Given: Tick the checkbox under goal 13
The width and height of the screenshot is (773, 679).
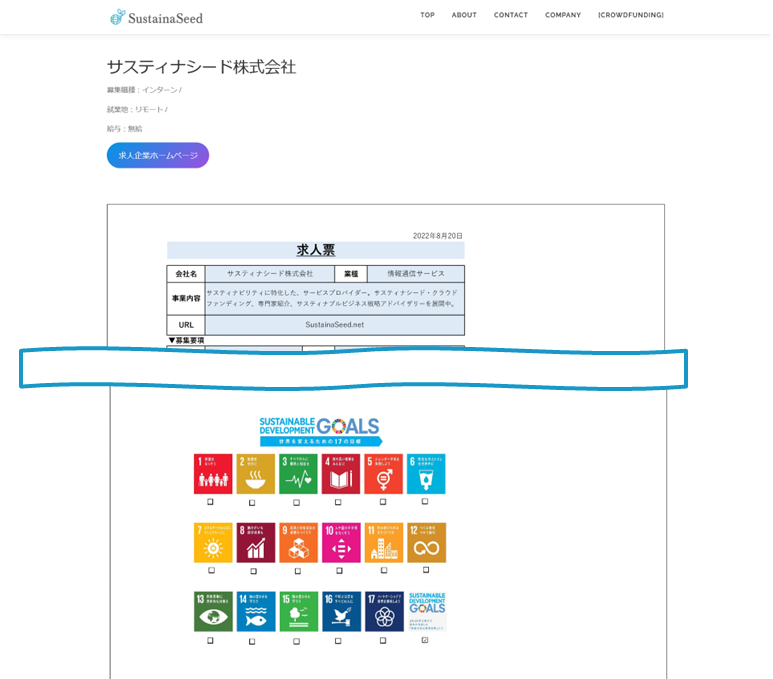Looking at the screenshot, I should tap(211, 640).
